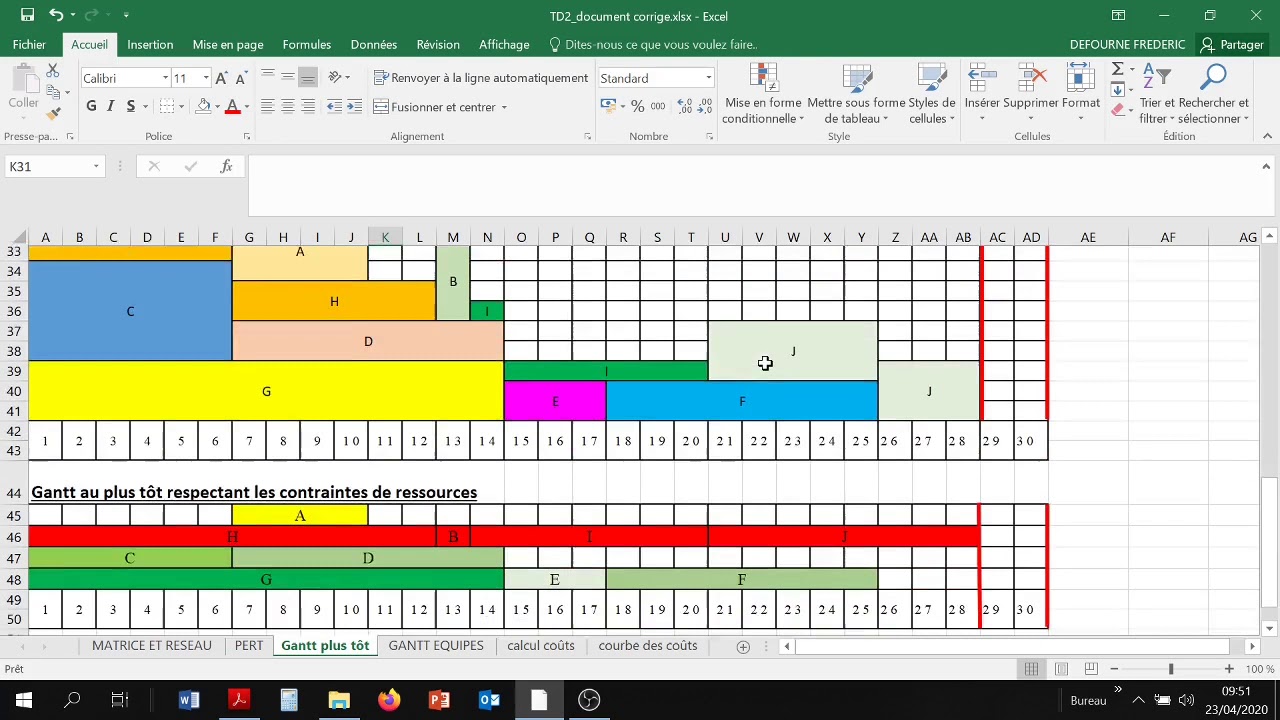Viewport: 1280px width, 720px height.
Task: Open the Windows Start menu
Action: point(24,700)
